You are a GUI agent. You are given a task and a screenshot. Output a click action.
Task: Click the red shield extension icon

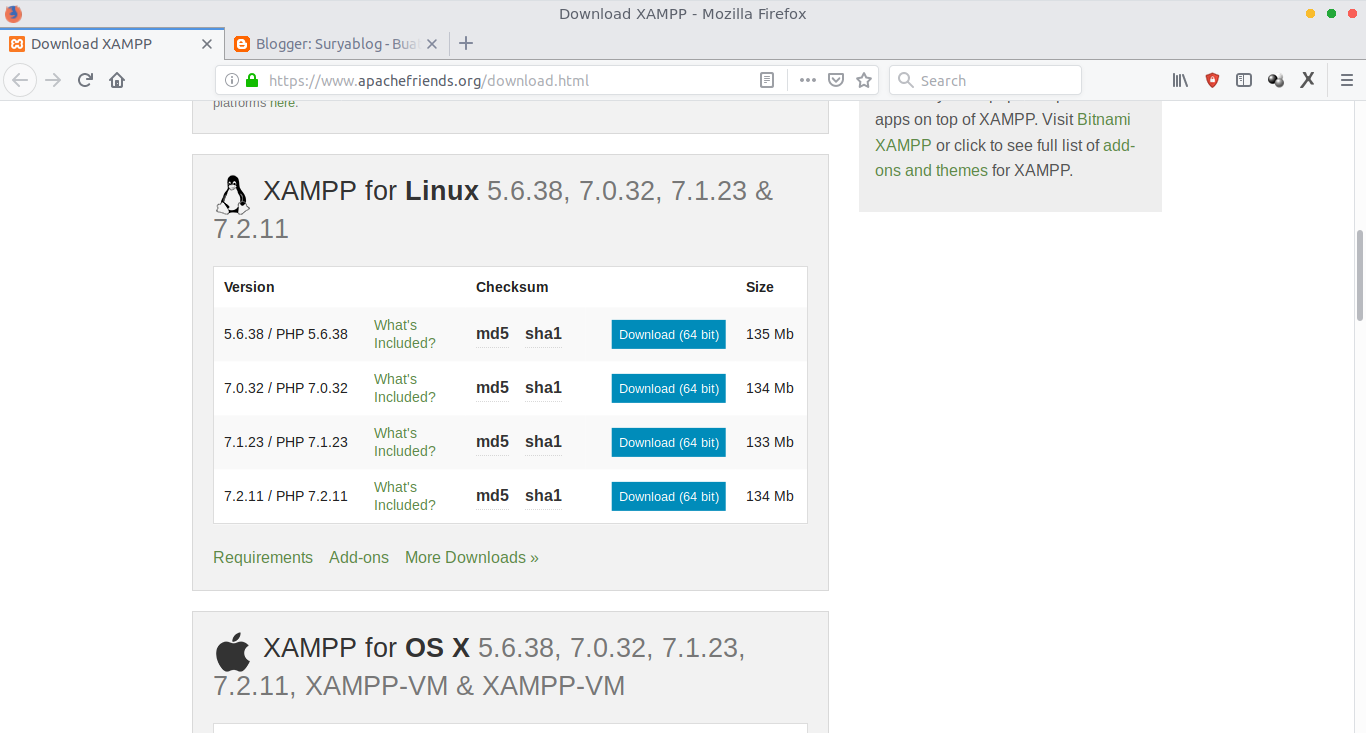[1212, 80]
